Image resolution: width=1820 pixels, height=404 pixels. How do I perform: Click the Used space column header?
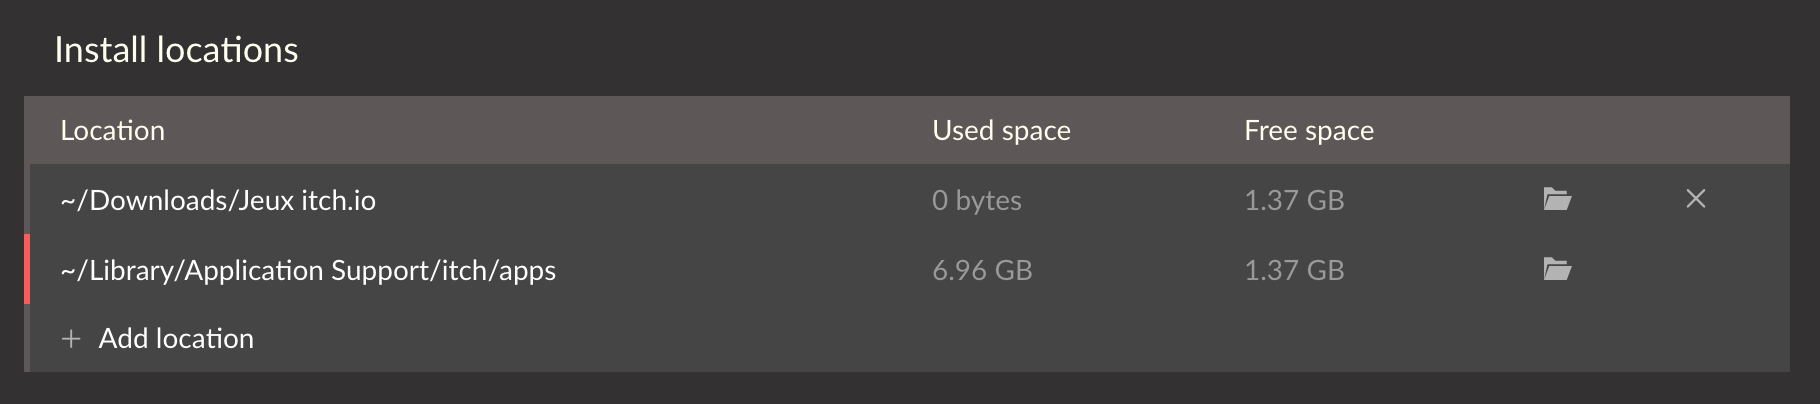[1001, 130]
